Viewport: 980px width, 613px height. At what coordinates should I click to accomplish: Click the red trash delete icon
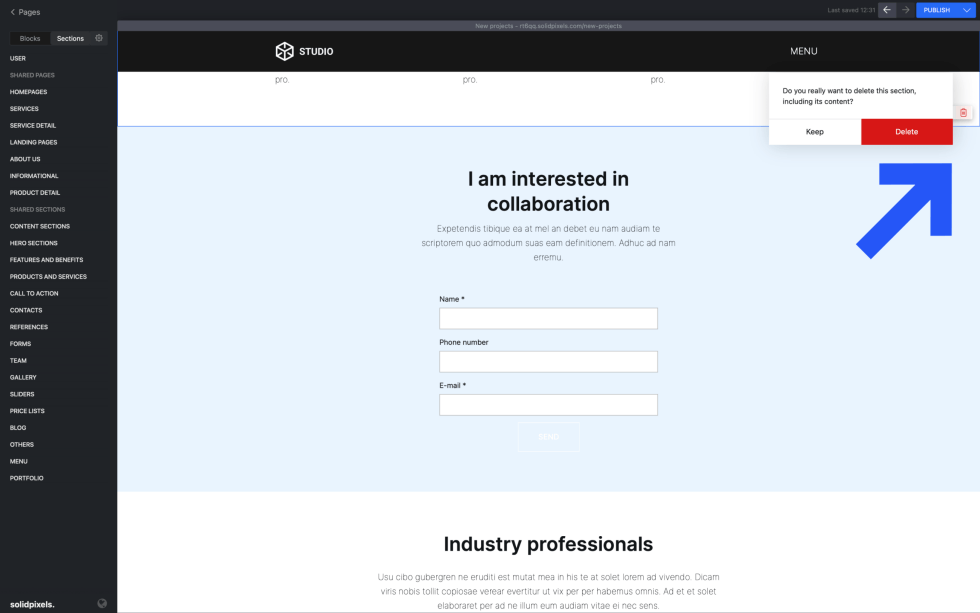point(963,112)
